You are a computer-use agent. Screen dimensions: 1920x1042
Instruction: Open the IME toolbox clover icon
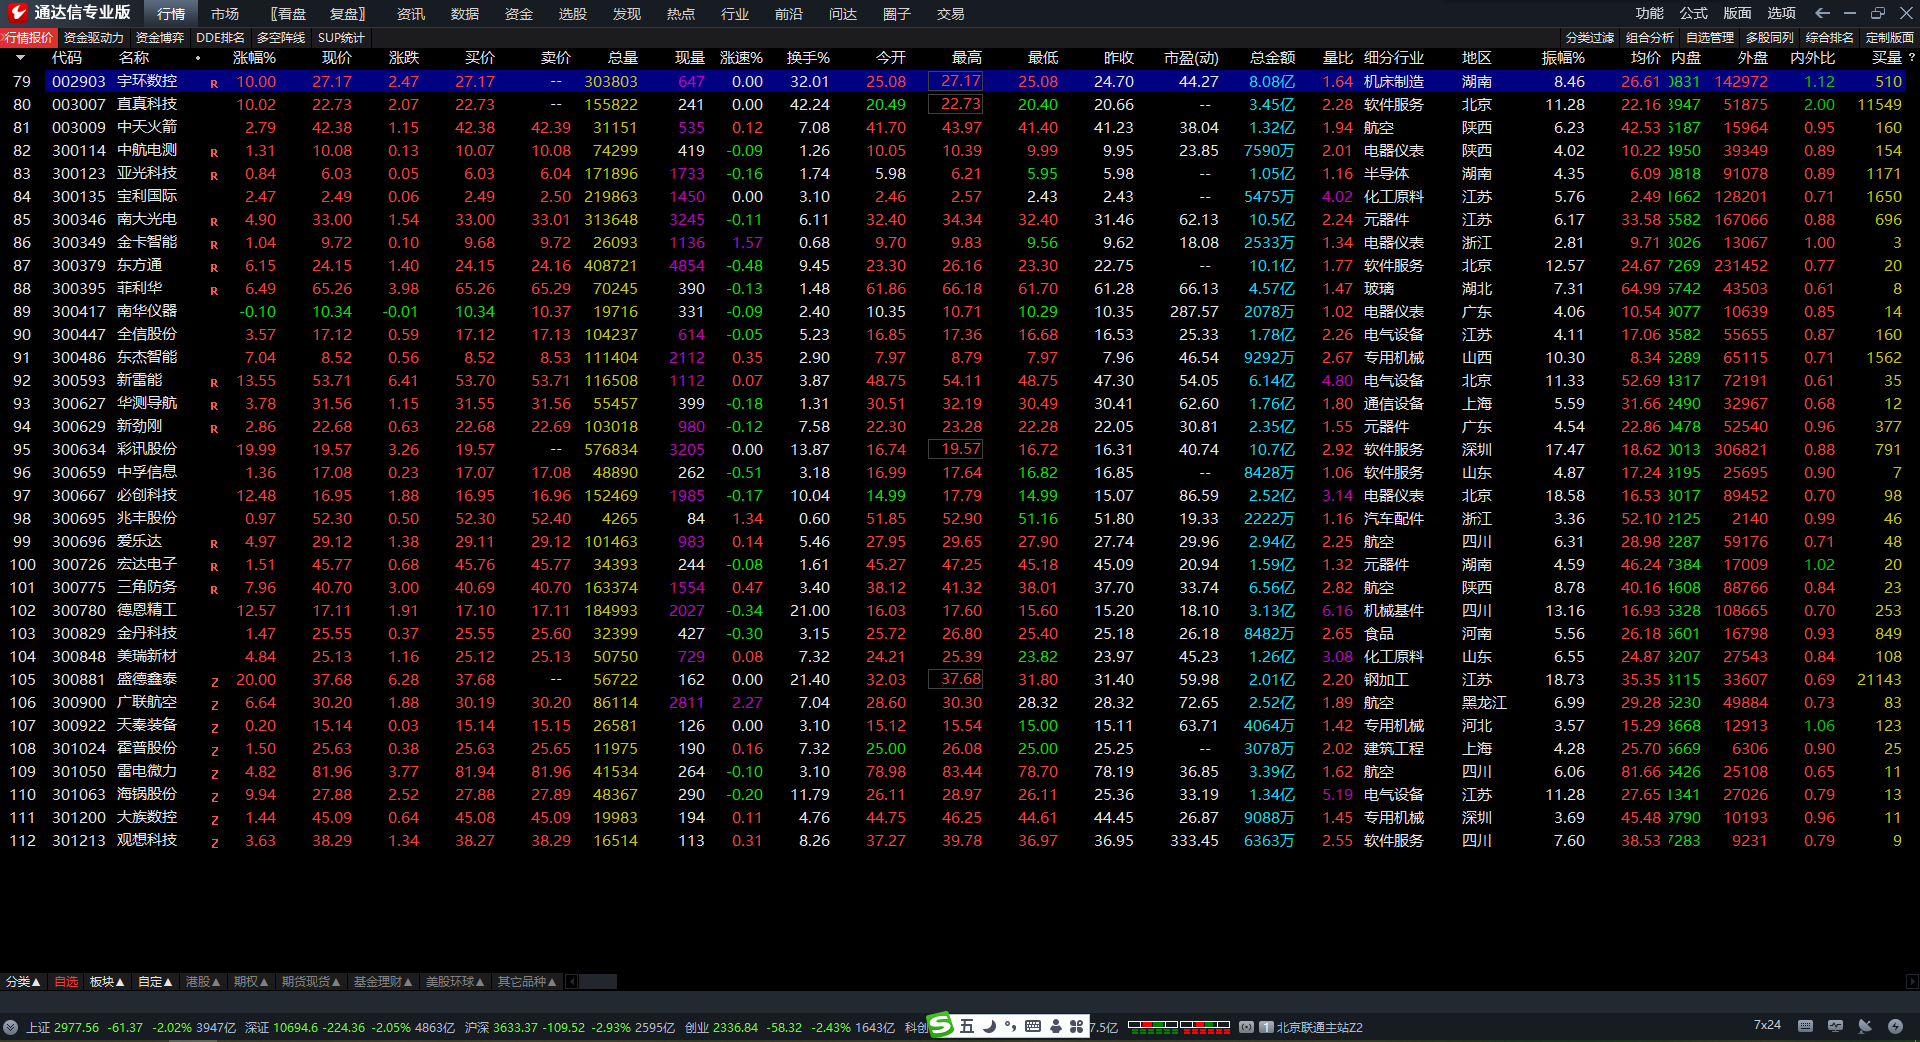pyautogui.click(x=1076, y=1026)
